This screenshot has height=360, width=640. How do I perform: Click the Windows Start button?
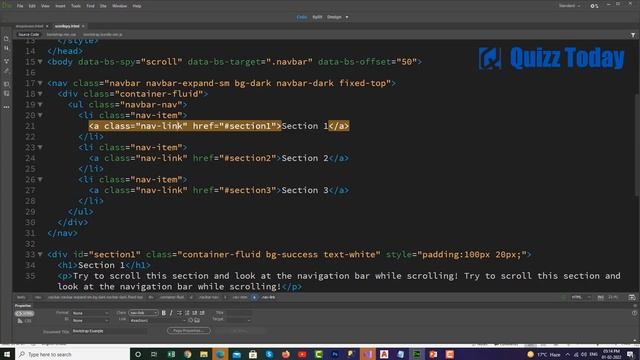point(7,354)
